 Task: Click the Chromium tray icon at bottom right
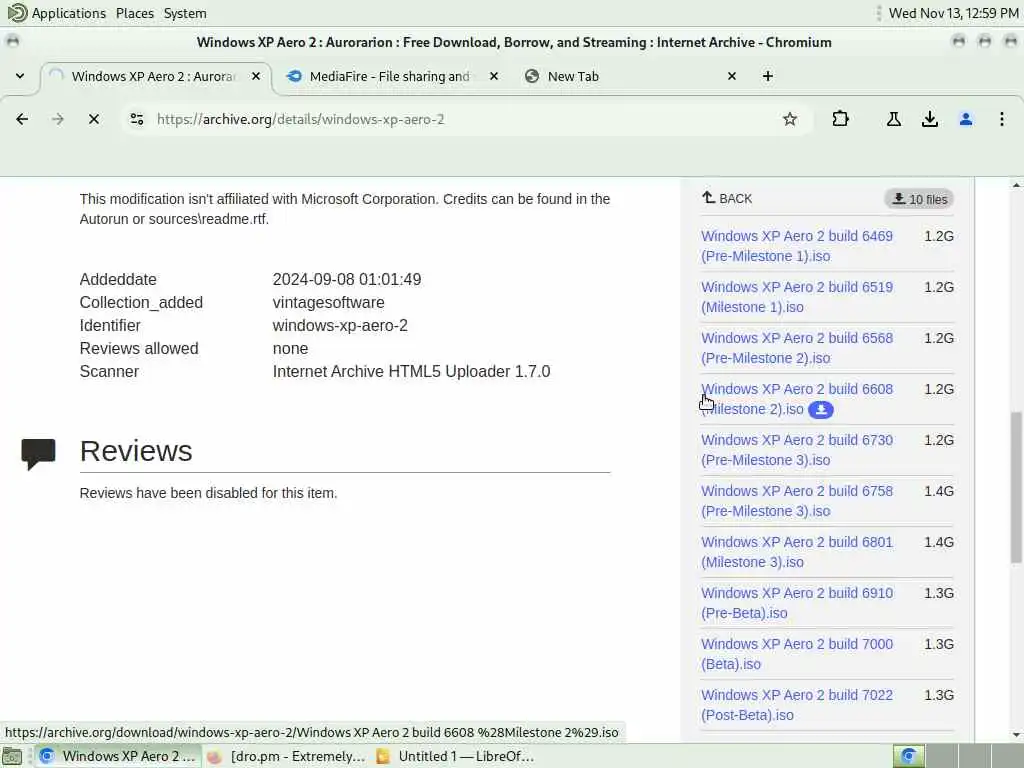click(908, 756)
